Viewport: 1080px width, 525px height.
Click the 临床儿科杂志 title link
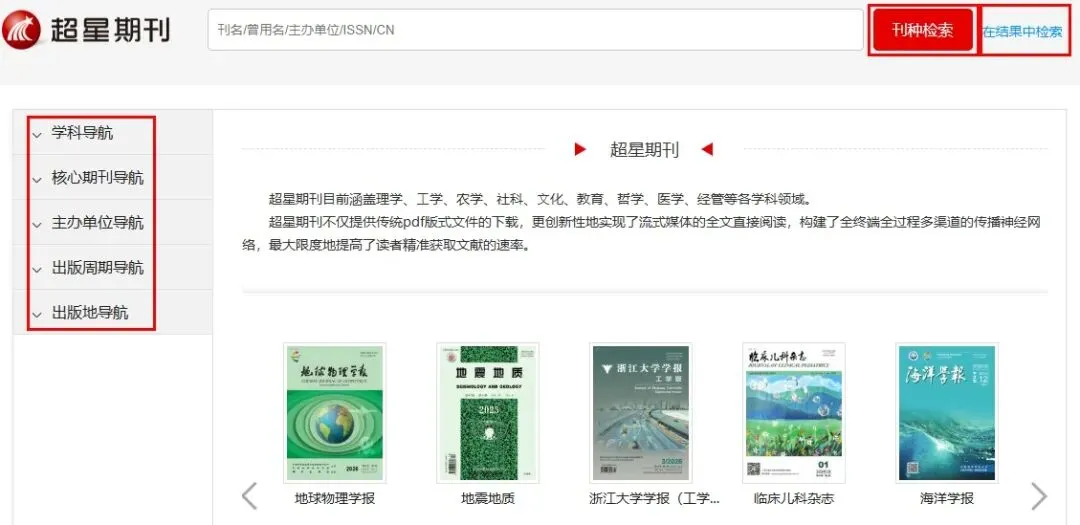(x=793, y=498)
